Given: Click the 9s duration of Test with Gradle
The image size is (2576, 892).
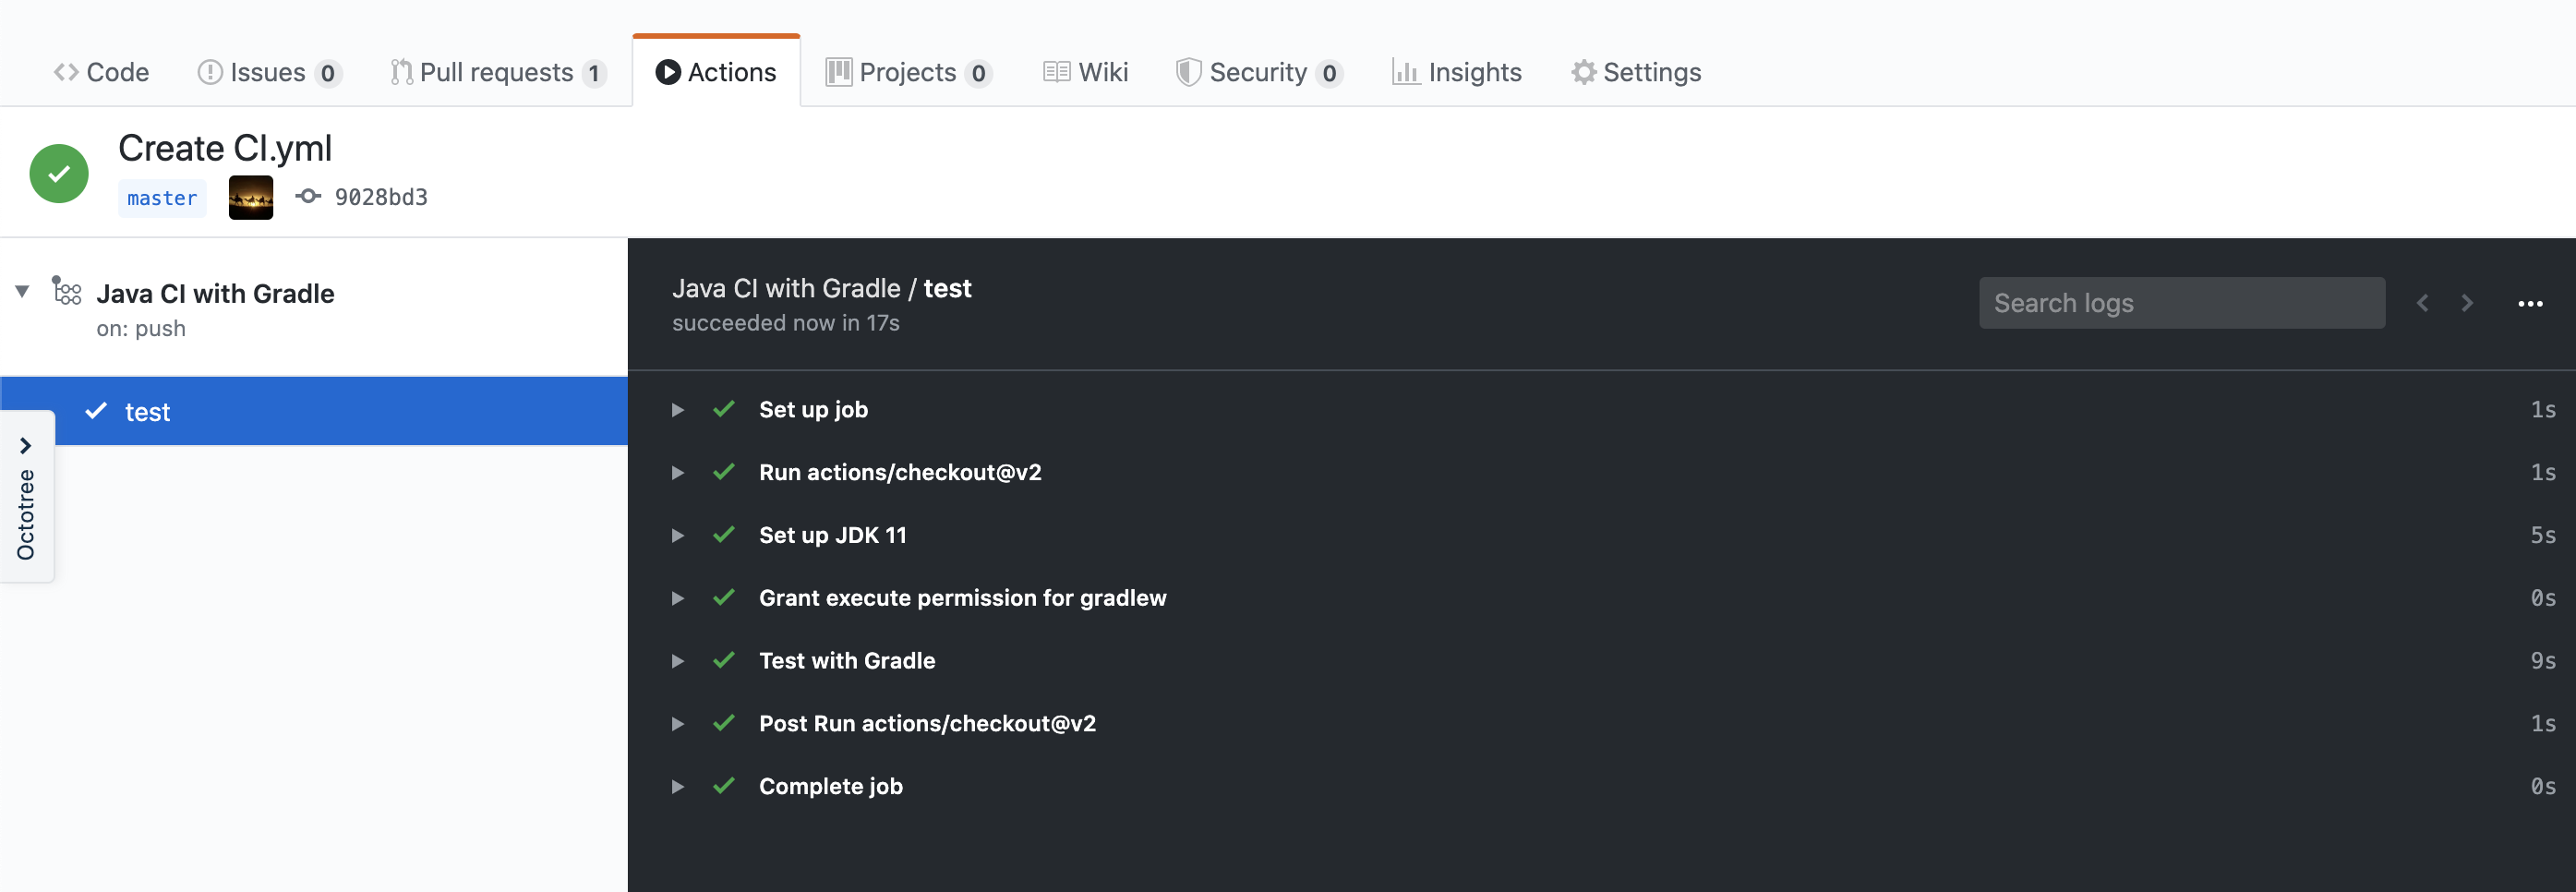Looking at the screenshot, I should (x=2543, y=661).
